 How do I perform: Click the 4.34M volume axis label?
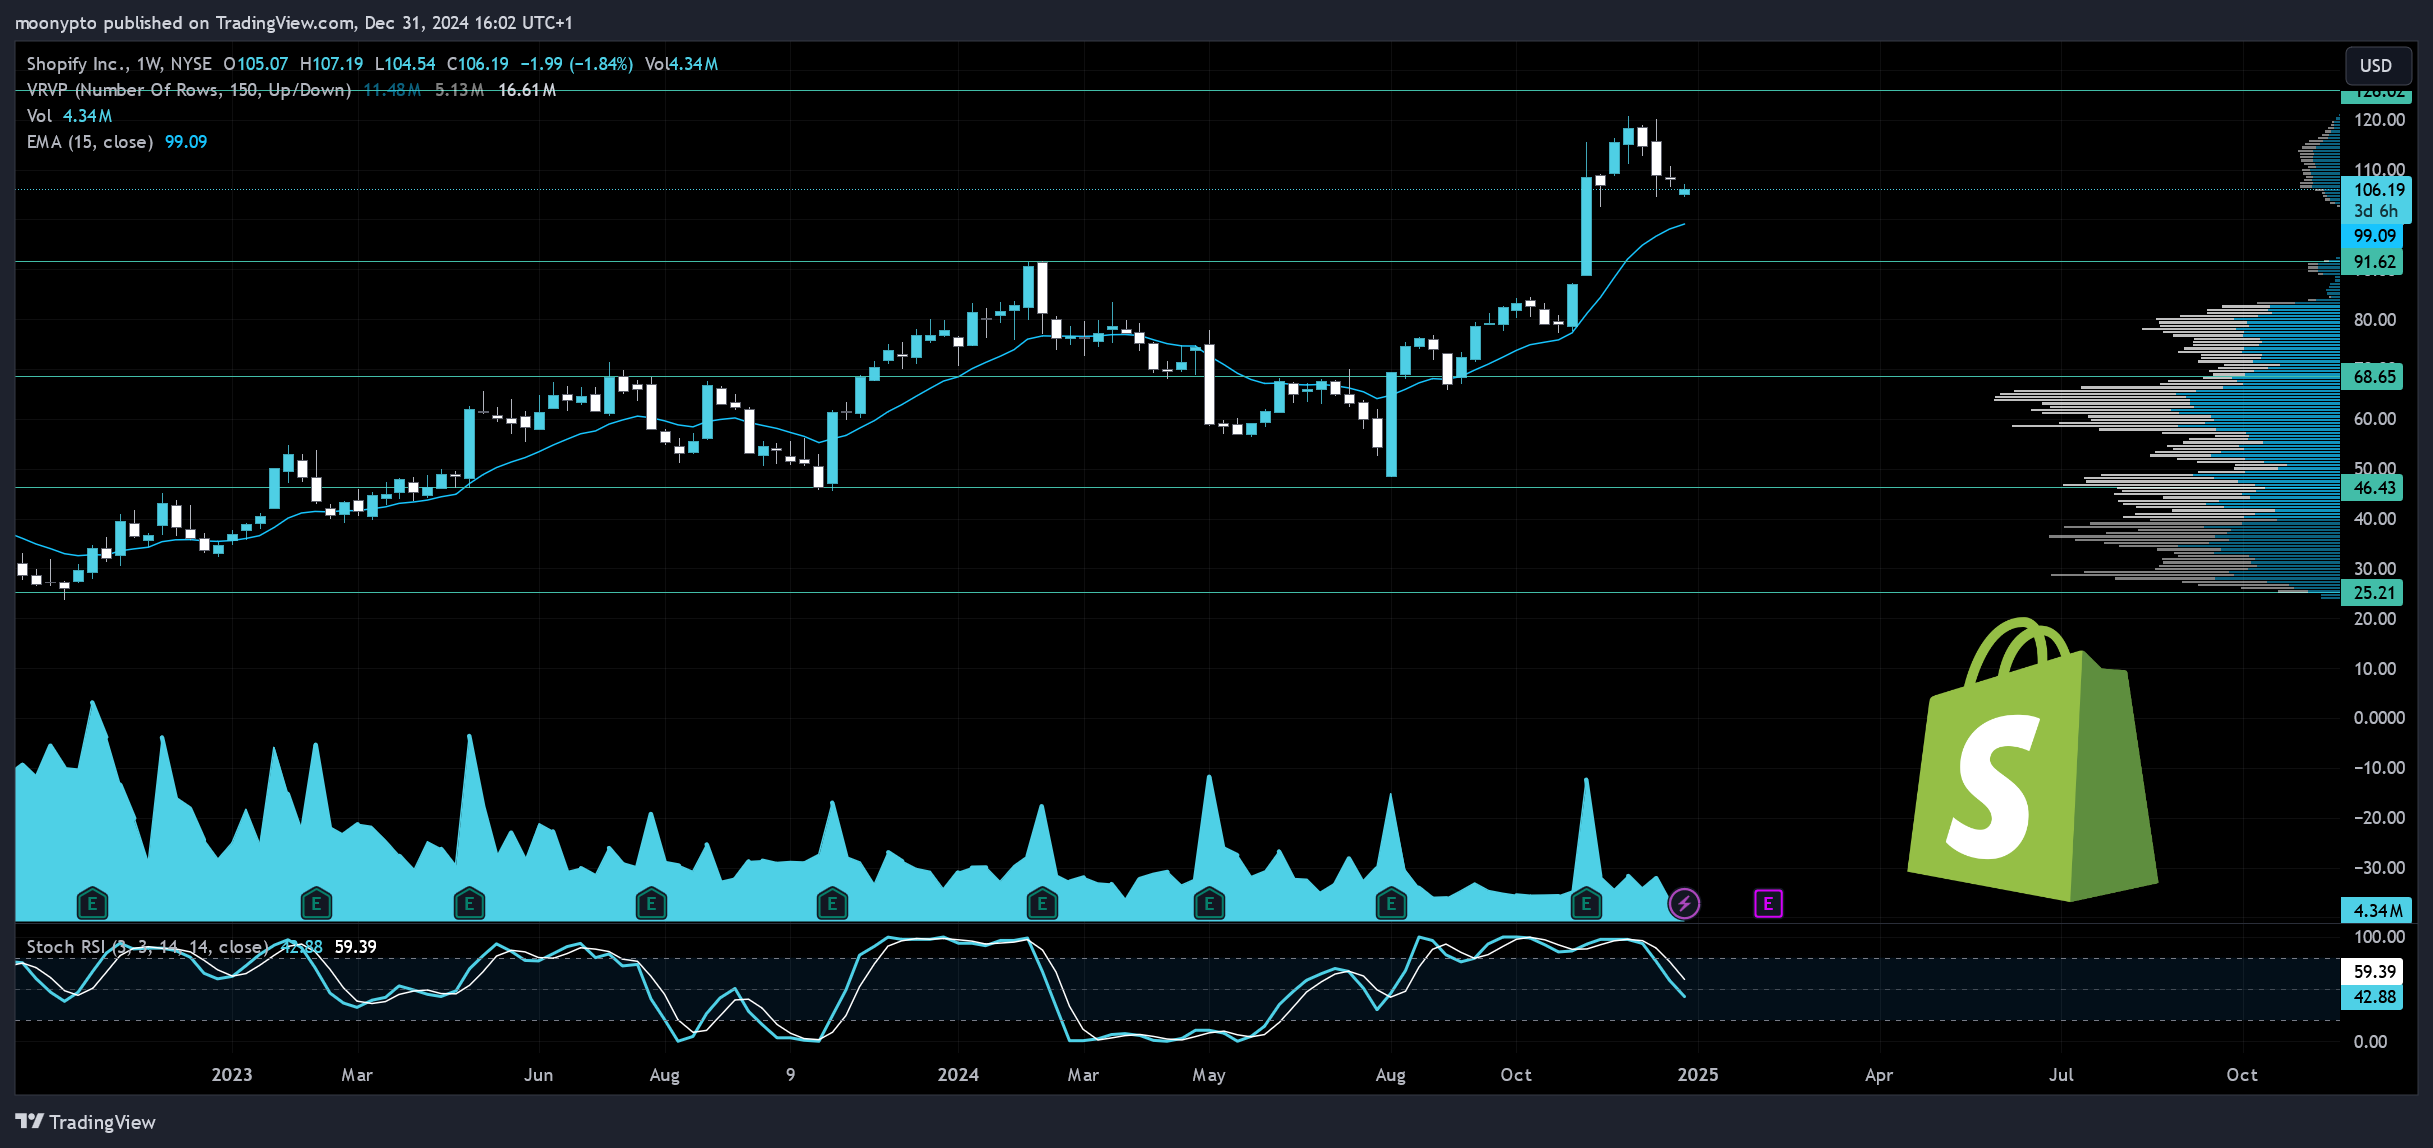pyautogui.click(x=2377, y=911)
